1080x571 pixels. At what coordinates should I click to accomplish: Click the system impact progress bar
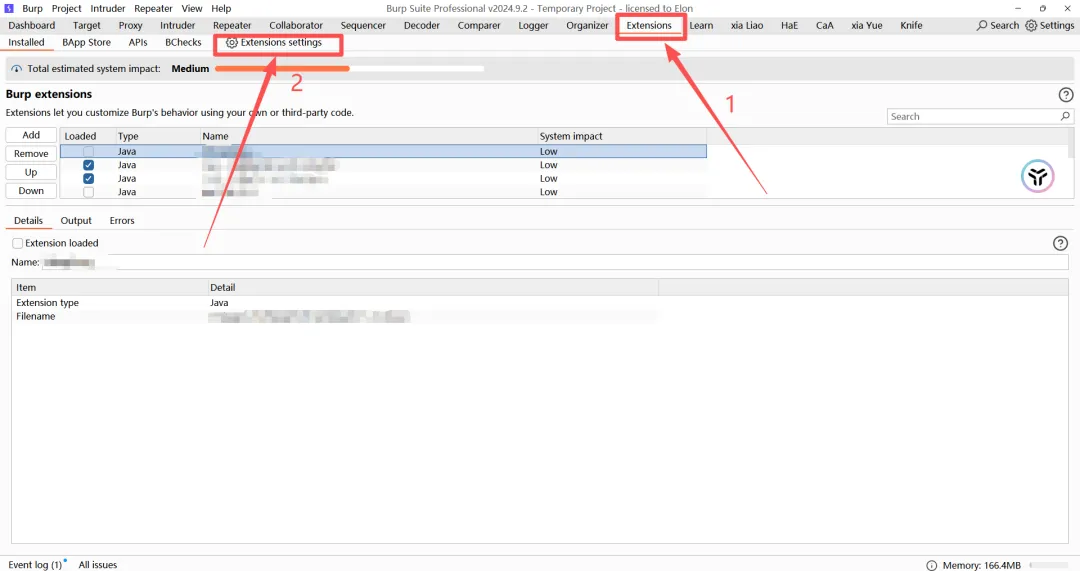(x=349, y=69)
